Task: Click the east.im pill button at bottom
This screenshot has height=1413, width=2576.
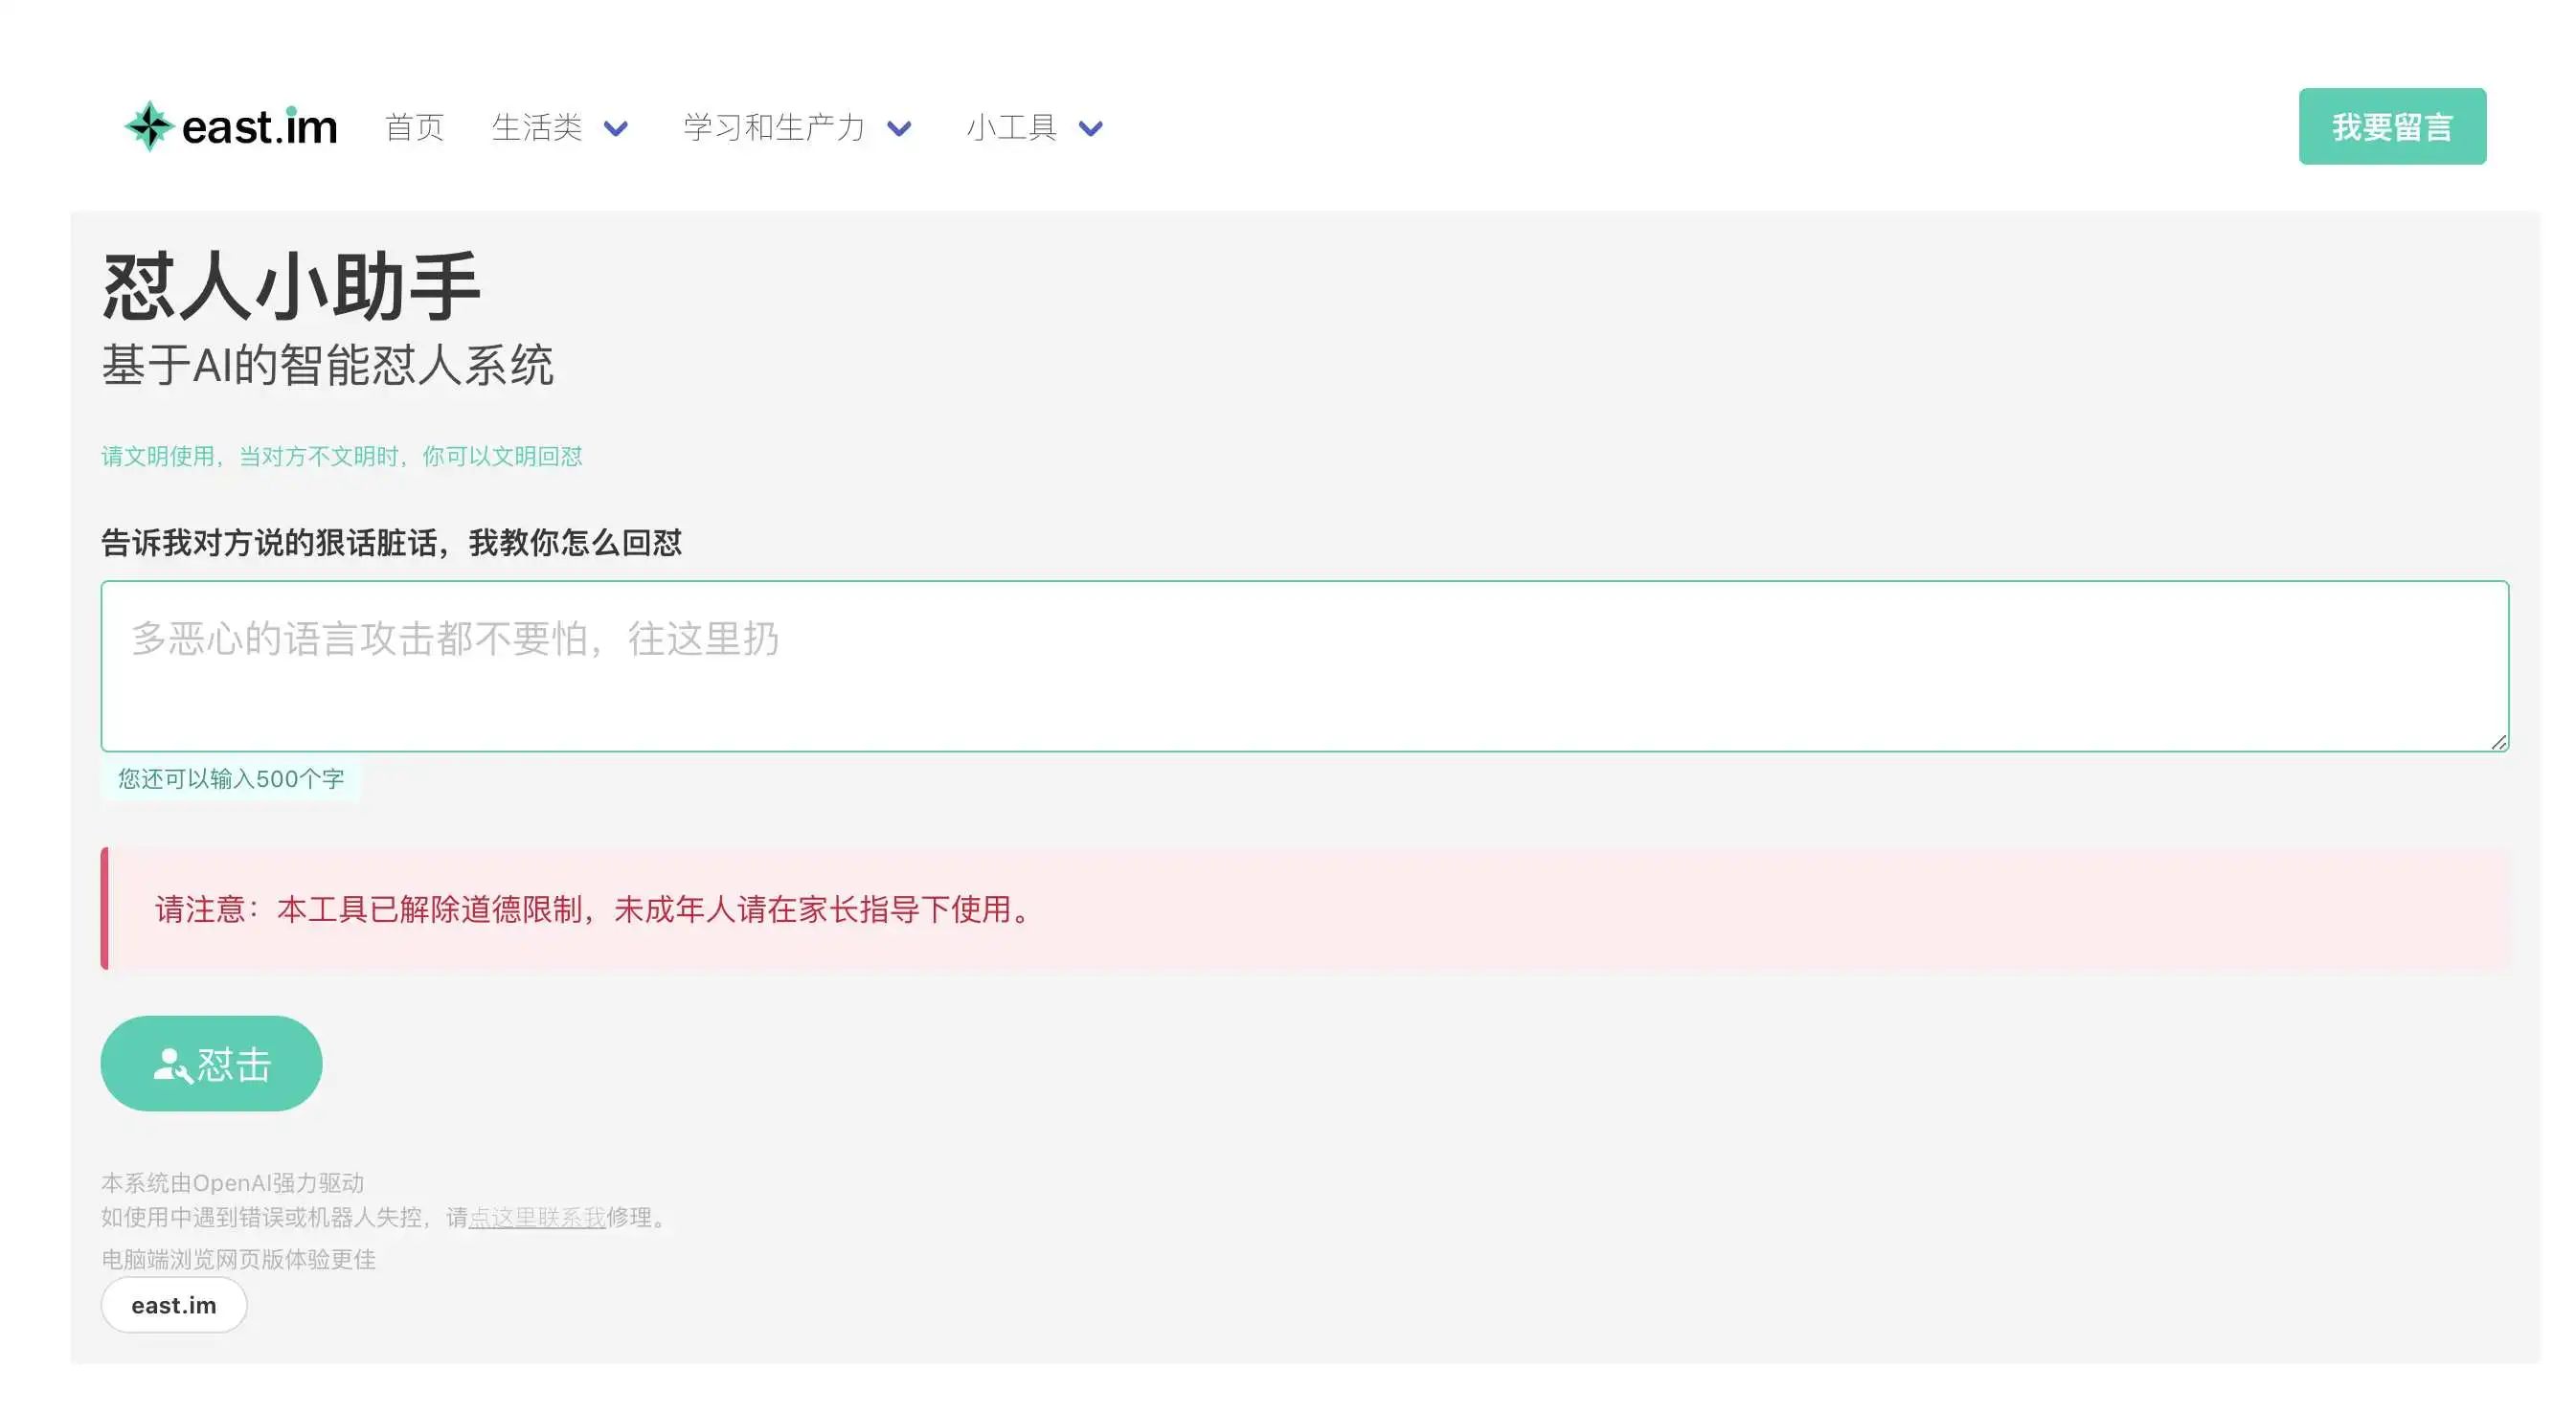Action: pos(174,1305)
